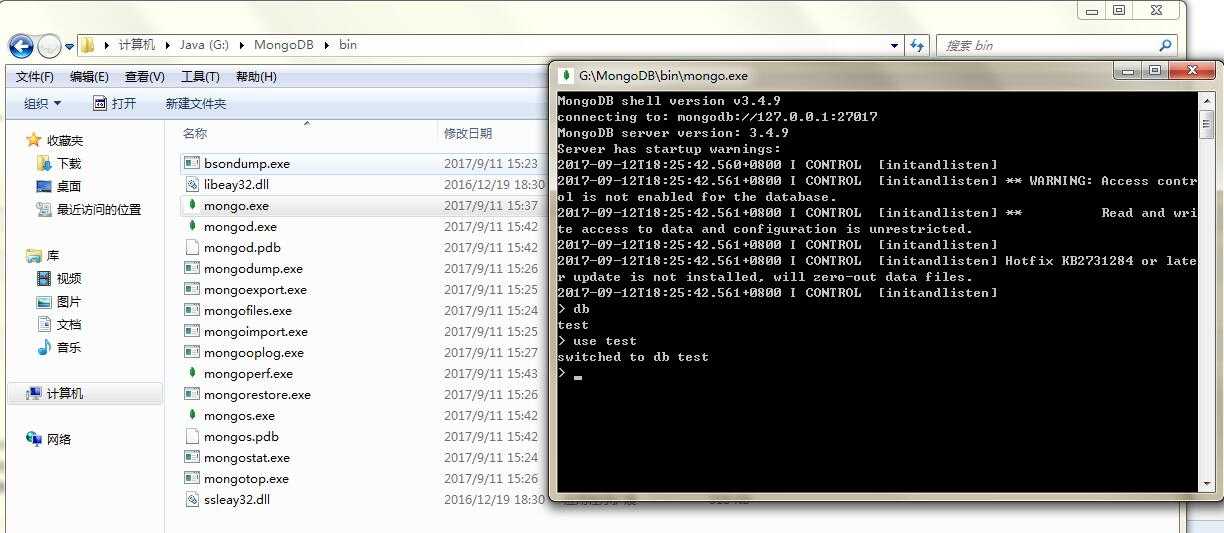
Task: Select the mongo.exe leaf icon
Action: click(x=193, y=205)
